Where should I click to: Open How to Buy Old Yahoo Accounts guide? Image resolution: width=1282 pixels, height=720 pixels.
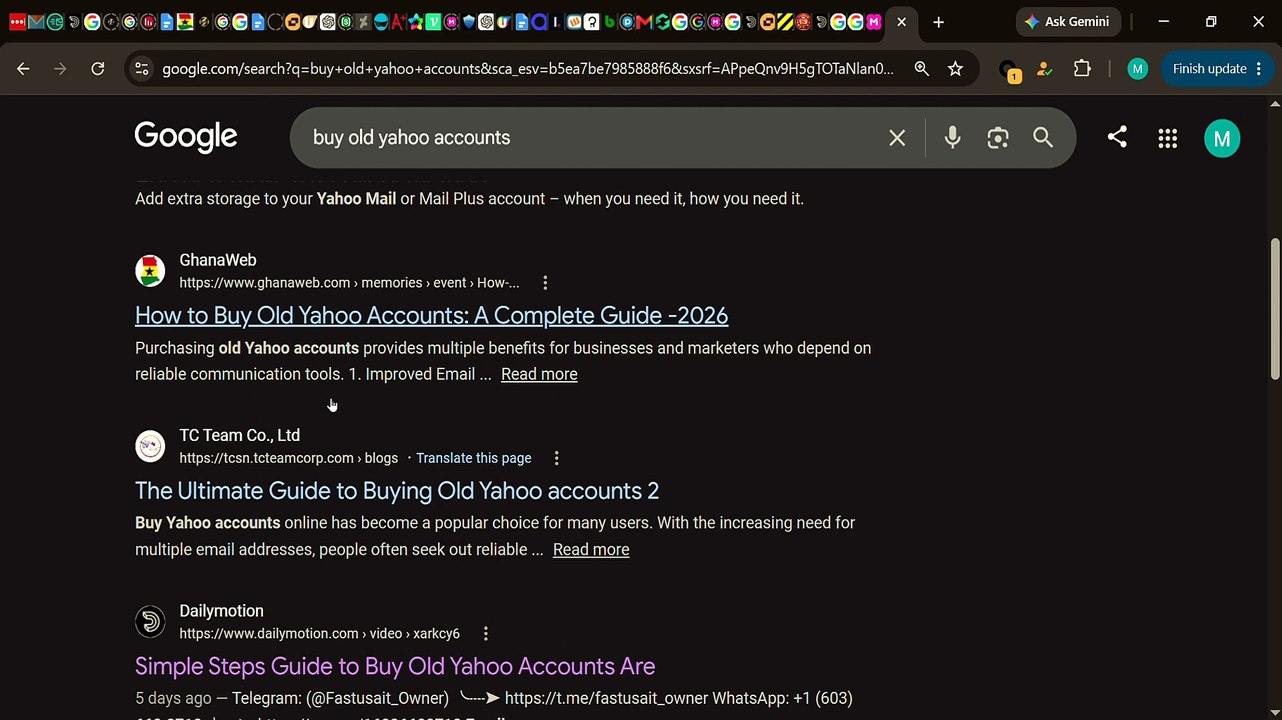pyautogui.click(x=431, y=315)
